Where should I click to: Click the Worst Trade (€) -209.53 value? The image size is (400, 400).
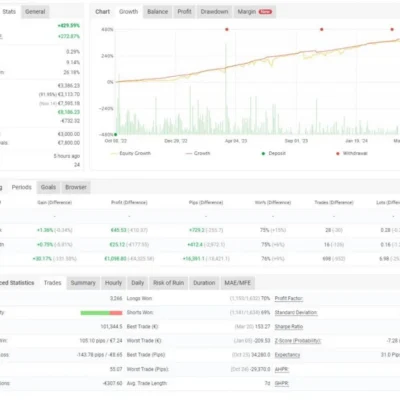tap(261, 341)
